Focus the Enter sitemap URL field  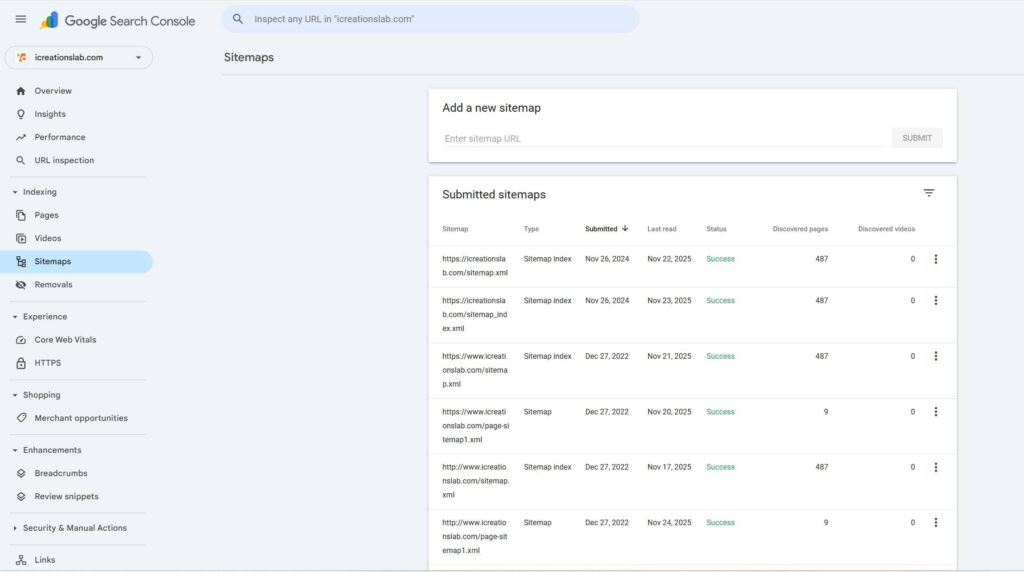(x=662, y=138)
